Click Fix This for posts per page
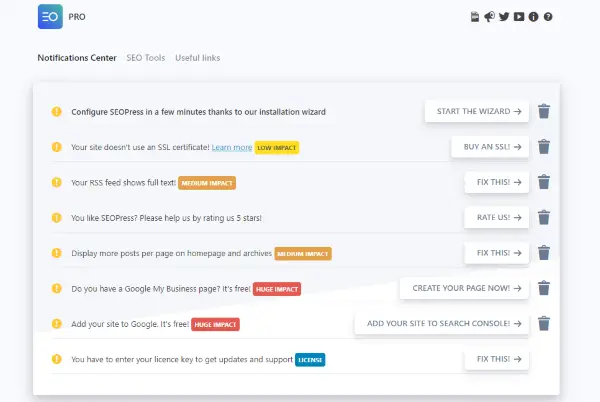The width and height of the screenshot is (600, 402). (x=497, y=253)
